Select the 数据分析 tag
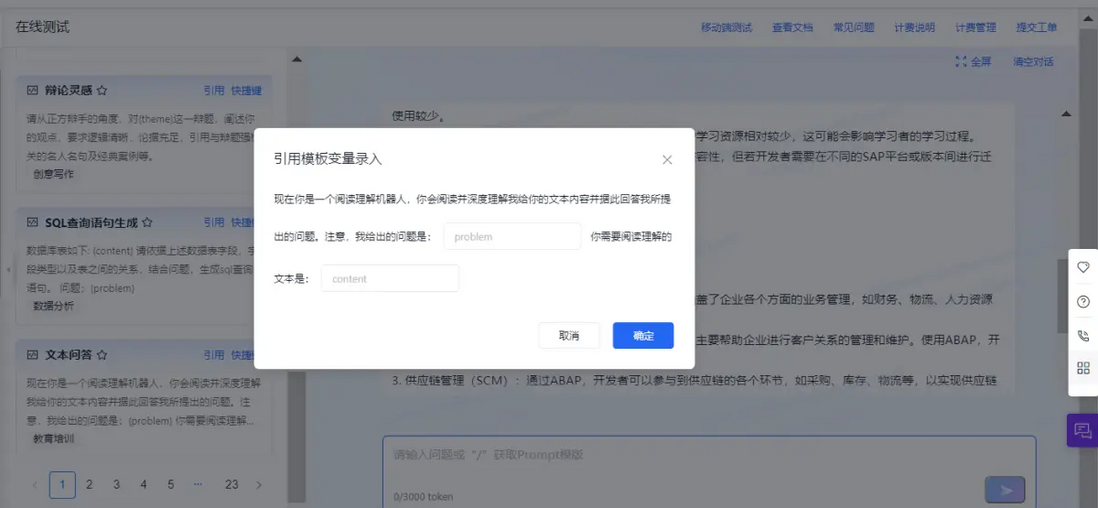The height and width of the screenshot is (508, 1098). pyautogui.click(x=53, y=306)
